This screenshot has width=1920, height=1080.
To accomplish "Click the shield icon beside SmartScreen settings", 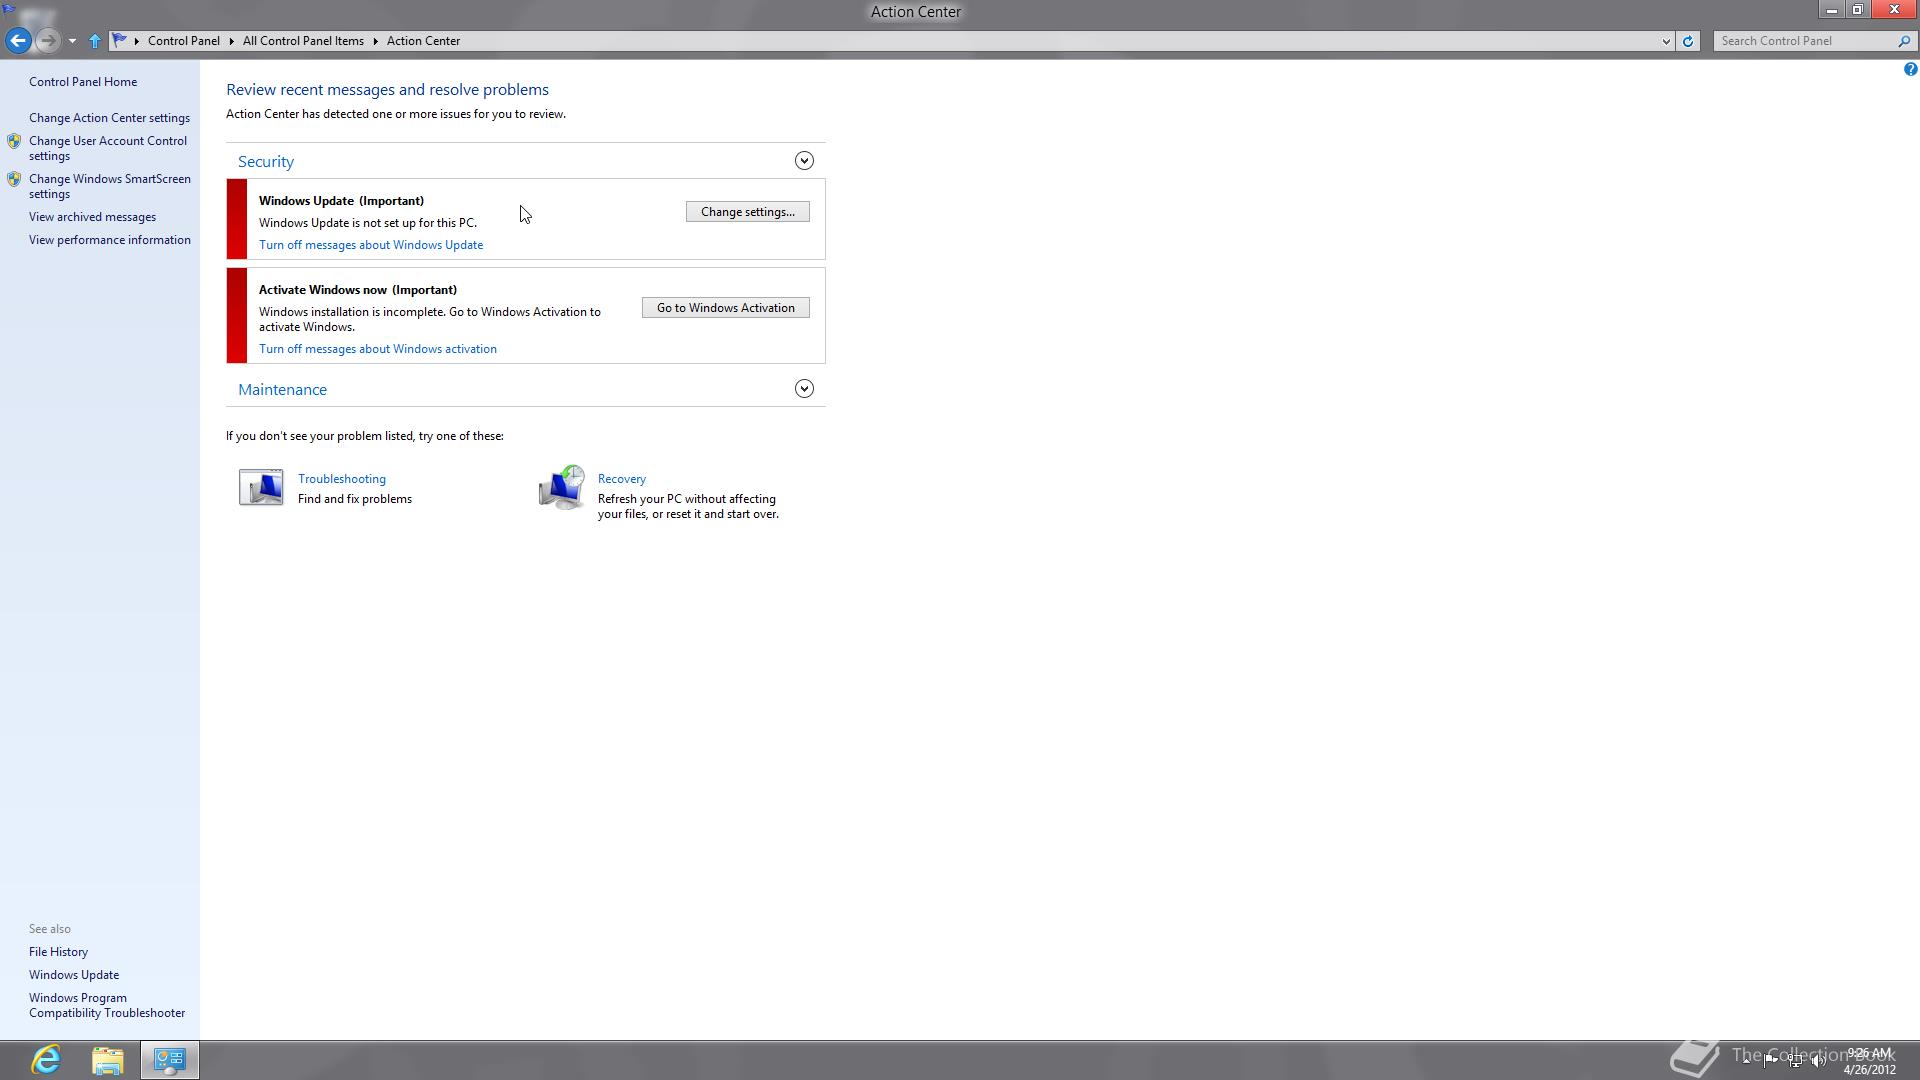I will pos(14,179).
